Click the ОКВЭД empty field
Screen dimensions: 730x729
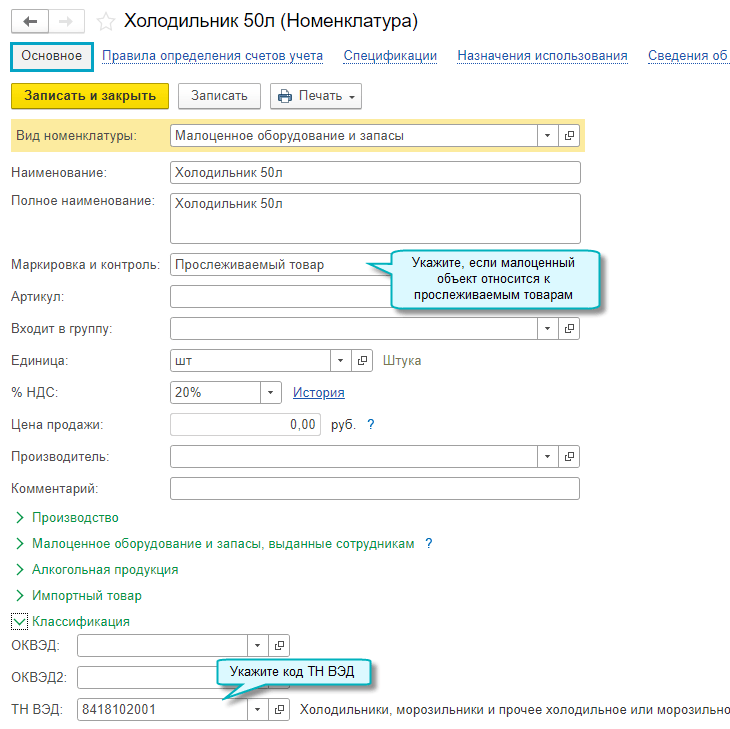(x=162, y=645)
